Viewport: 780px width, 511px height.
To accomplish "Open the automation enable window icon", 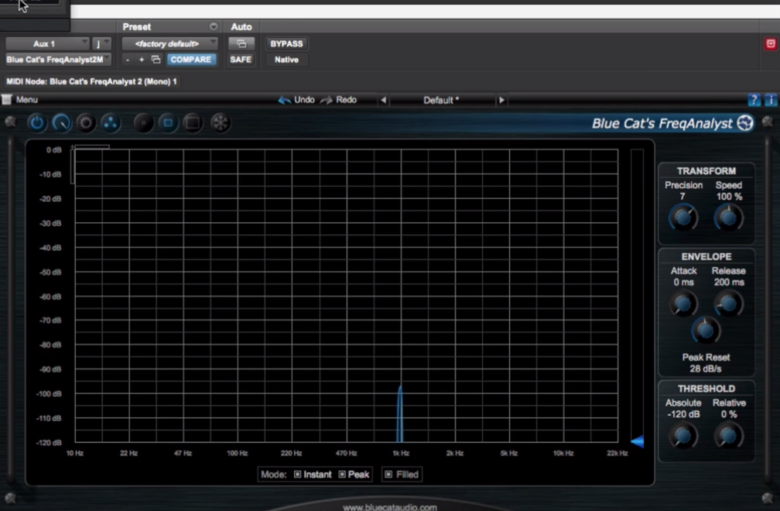I will click(241, 44).
